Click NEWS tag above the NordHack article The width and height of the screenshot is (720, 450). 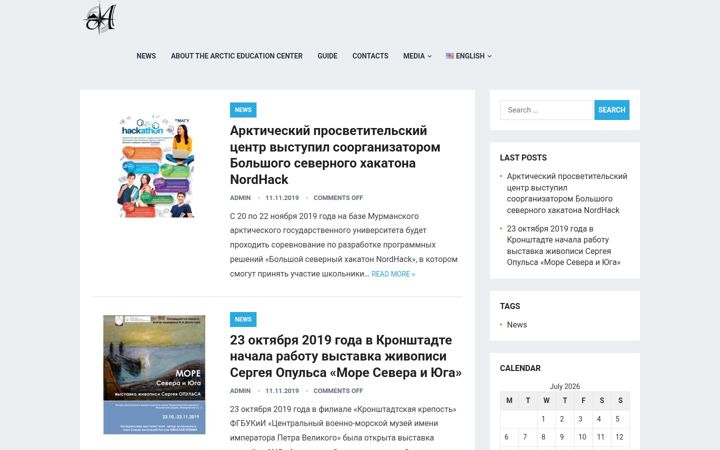[243, 110]
